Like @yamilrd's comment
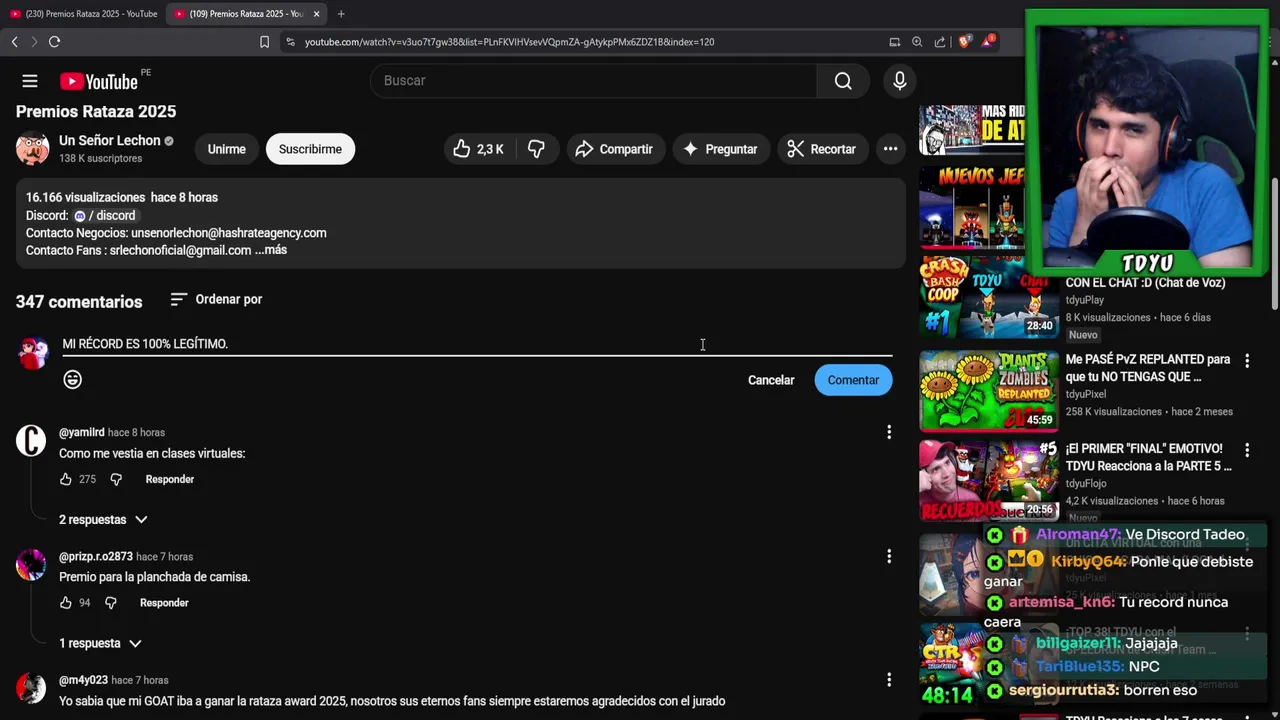The image size is (1280, 720). coord(66,479)
